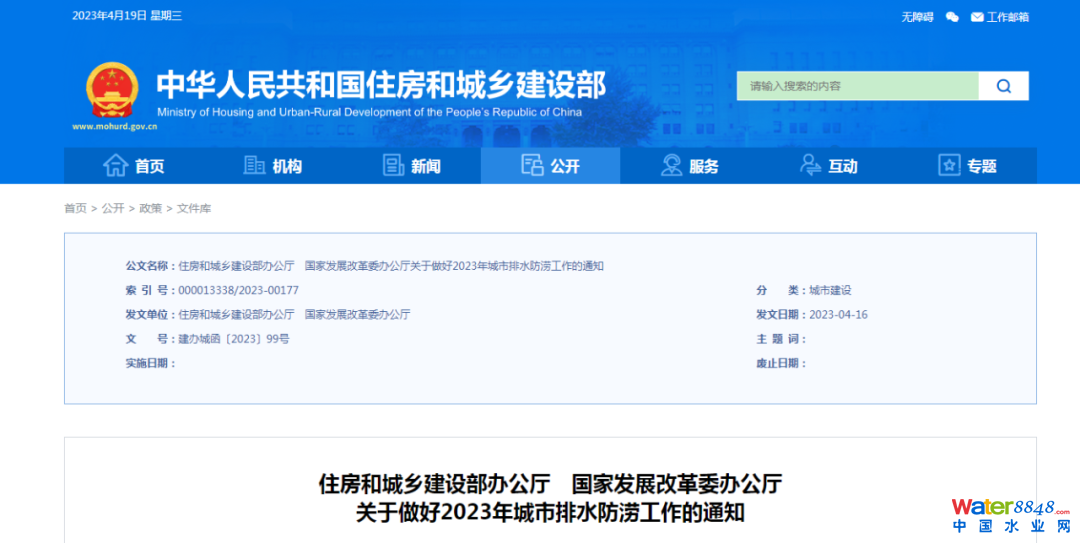Open the 工作邮箱 envelope icon
This screenshot has width=1080, height=543.
click(977, 17)
